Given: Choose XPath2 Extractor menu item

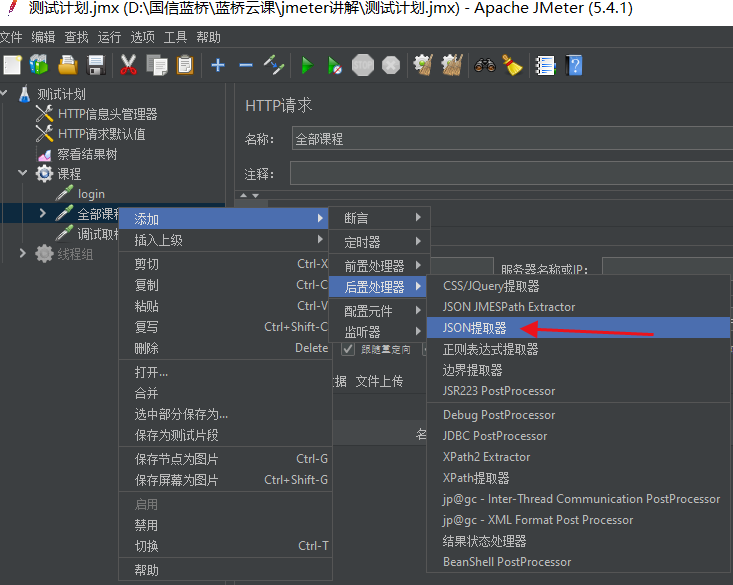Looking at the screenshot, I should tap(578, 457).
